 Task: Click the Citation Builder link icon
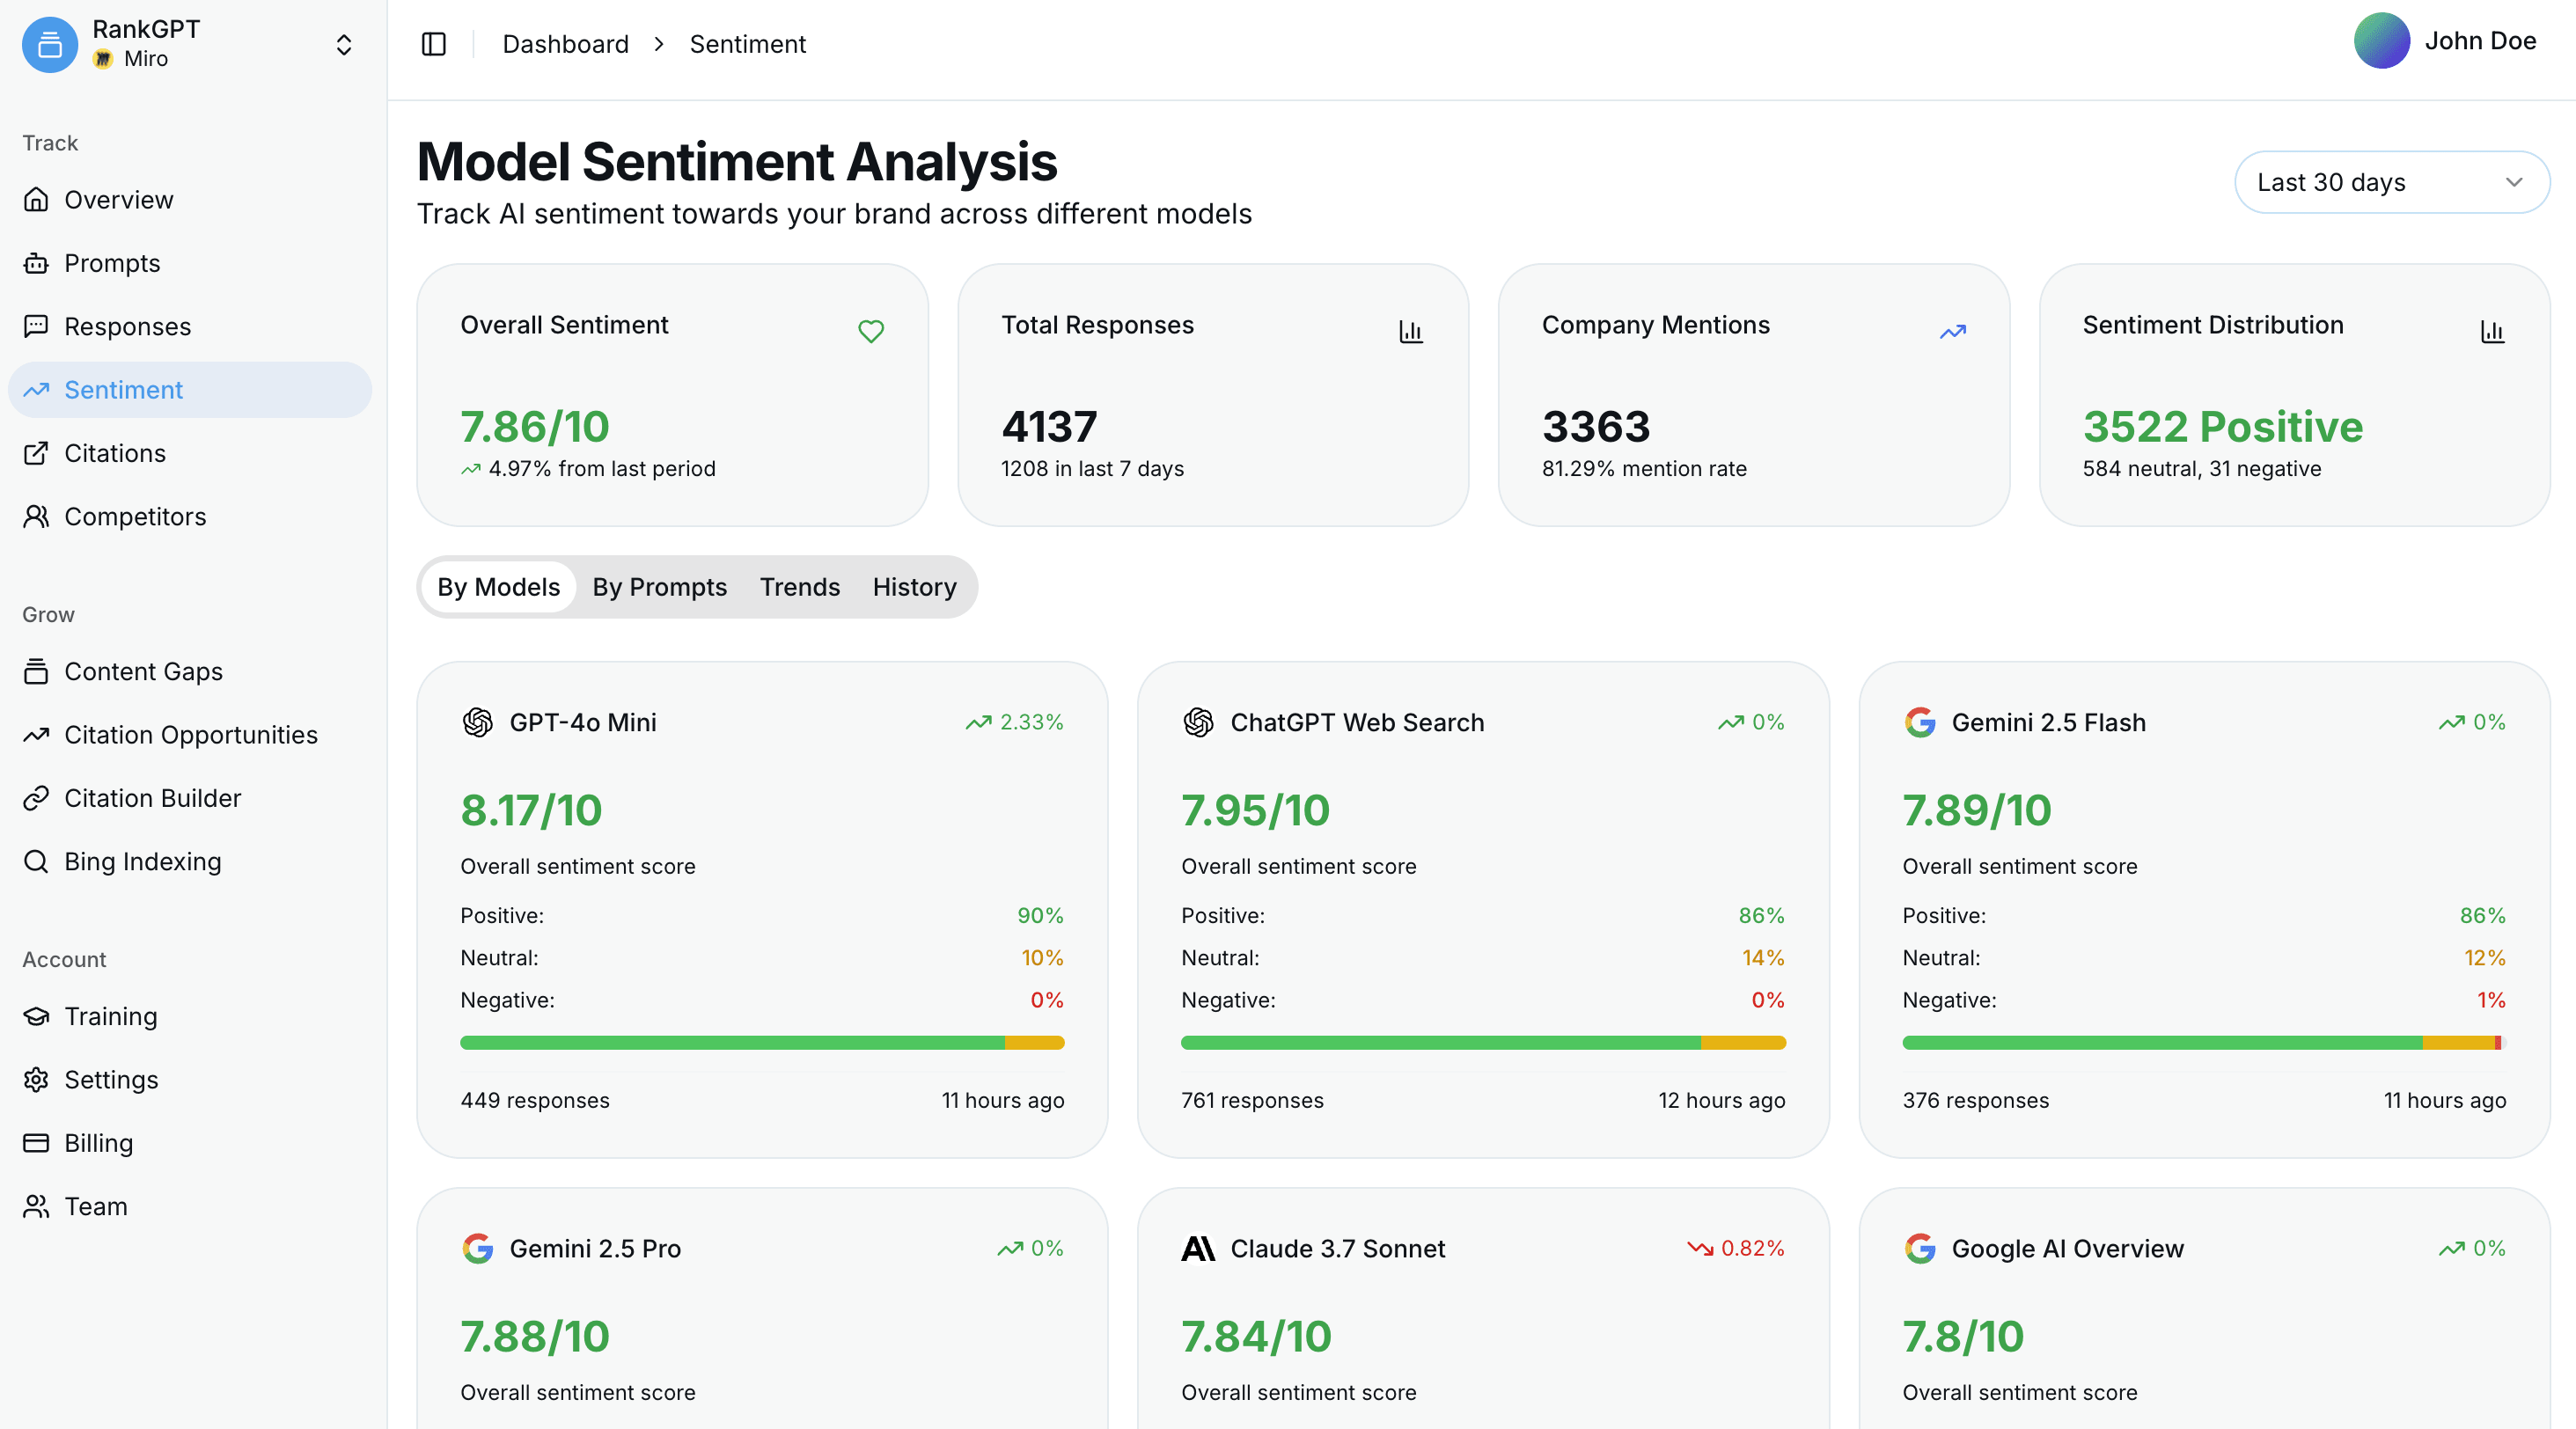[x=36, y=798]
